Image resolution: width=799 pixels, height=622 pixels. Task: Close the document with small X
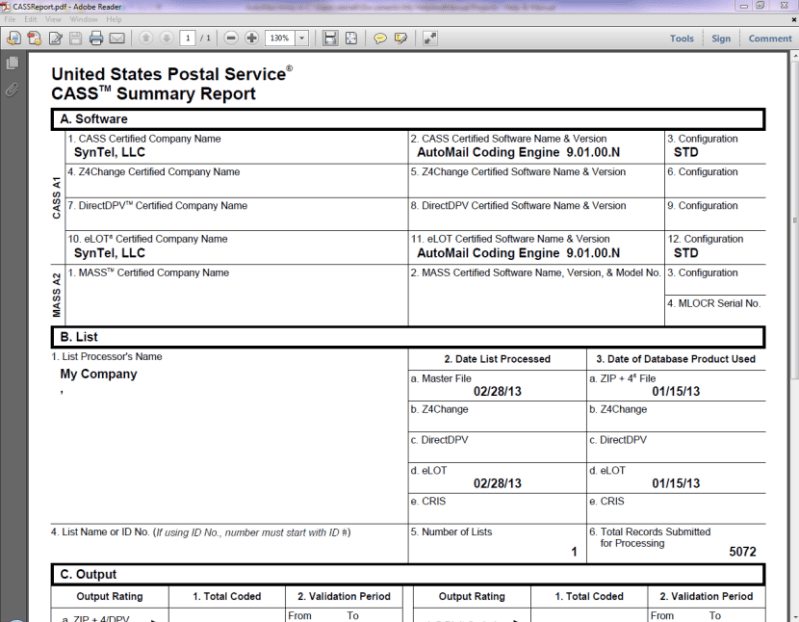(793, 19)
